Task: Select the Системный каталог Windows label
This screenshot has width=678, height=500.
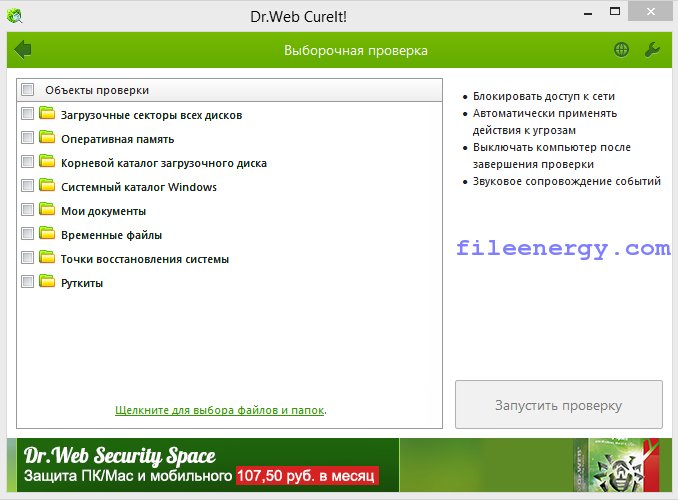Action: pos(138,187)
